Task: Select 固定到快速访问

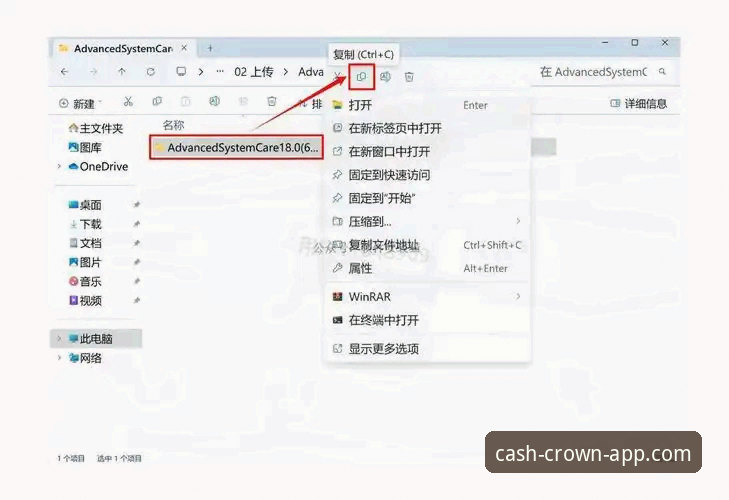Action: (427, 175)
